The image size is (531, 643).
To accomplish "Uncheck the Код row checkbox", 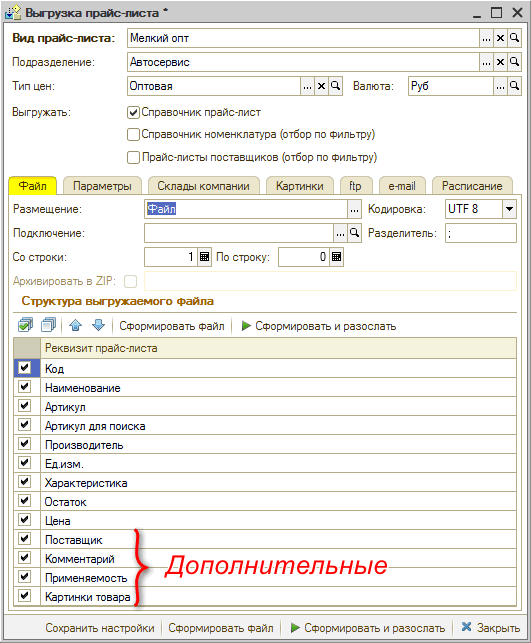I will (25, 368).
